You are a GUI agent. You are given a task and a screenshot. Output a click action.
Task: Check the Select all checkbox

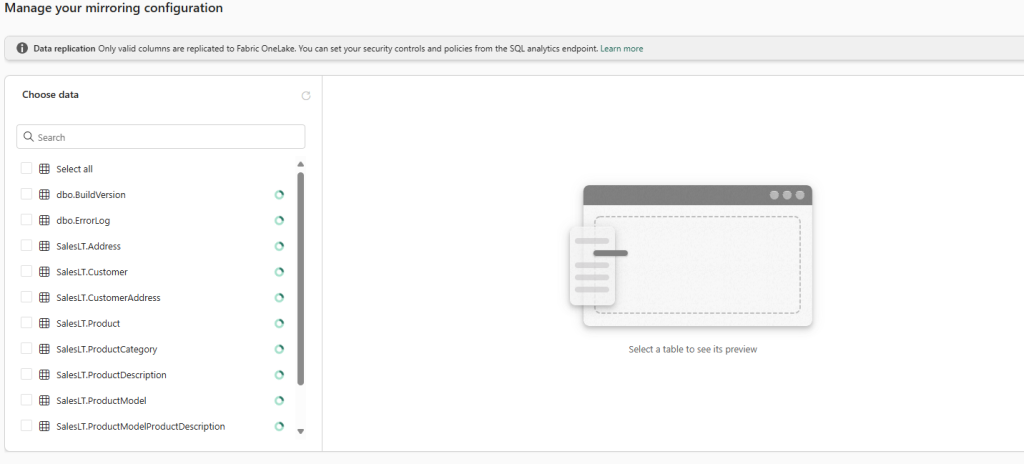[26, 168]
